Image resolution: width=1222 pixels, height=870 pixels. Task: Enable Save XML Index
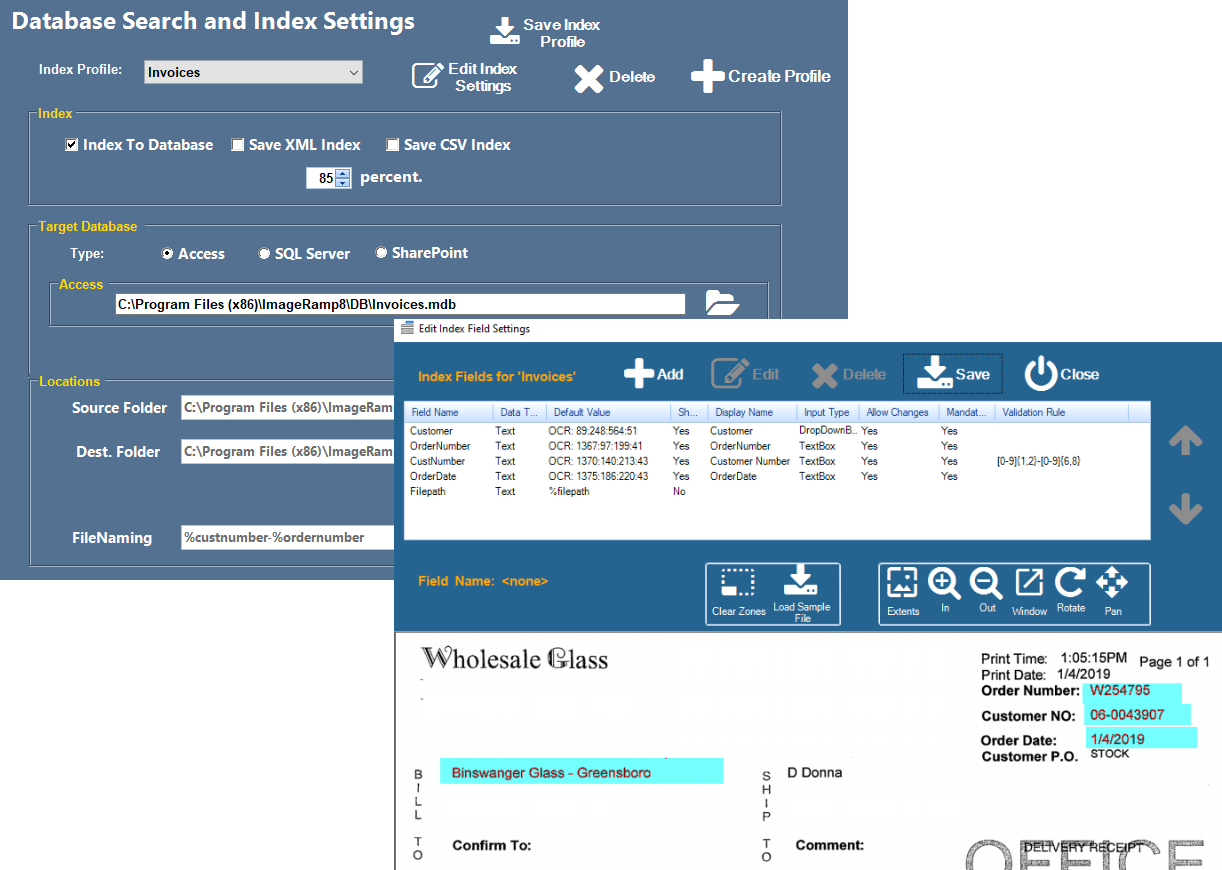pyautogui.click(x=238, y=145)
